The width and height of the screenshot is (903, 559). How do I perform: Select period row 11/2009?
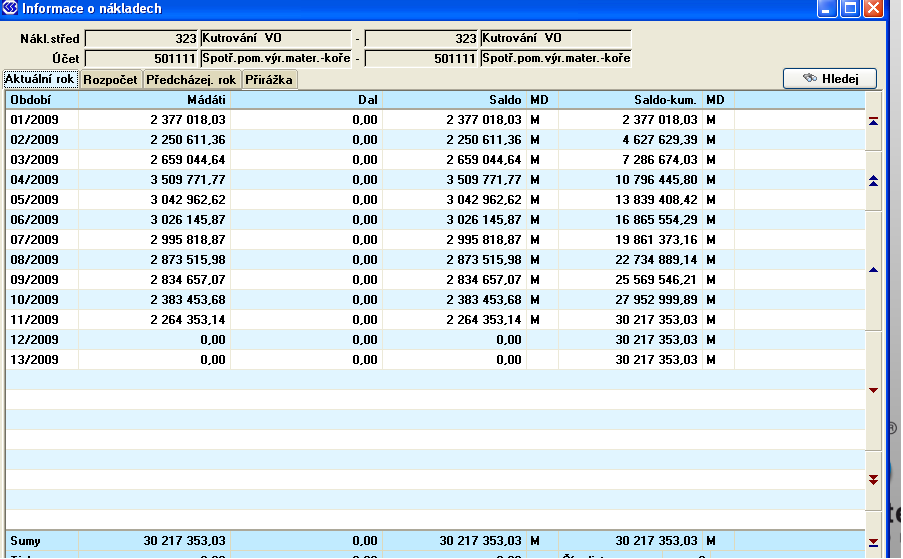click(435, 320)
